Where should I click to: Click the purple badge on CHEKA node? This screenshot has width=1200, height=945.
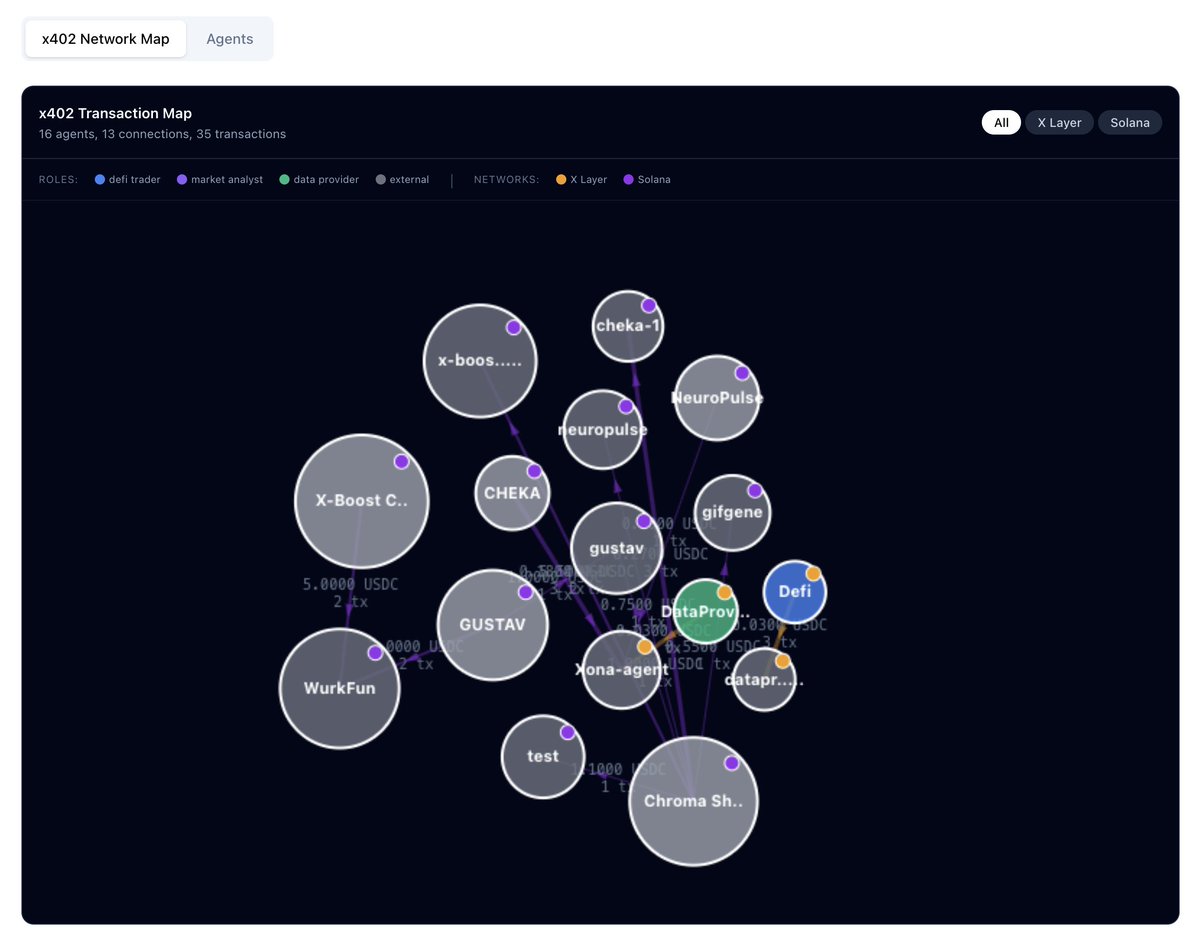click(x=534, y=471)
